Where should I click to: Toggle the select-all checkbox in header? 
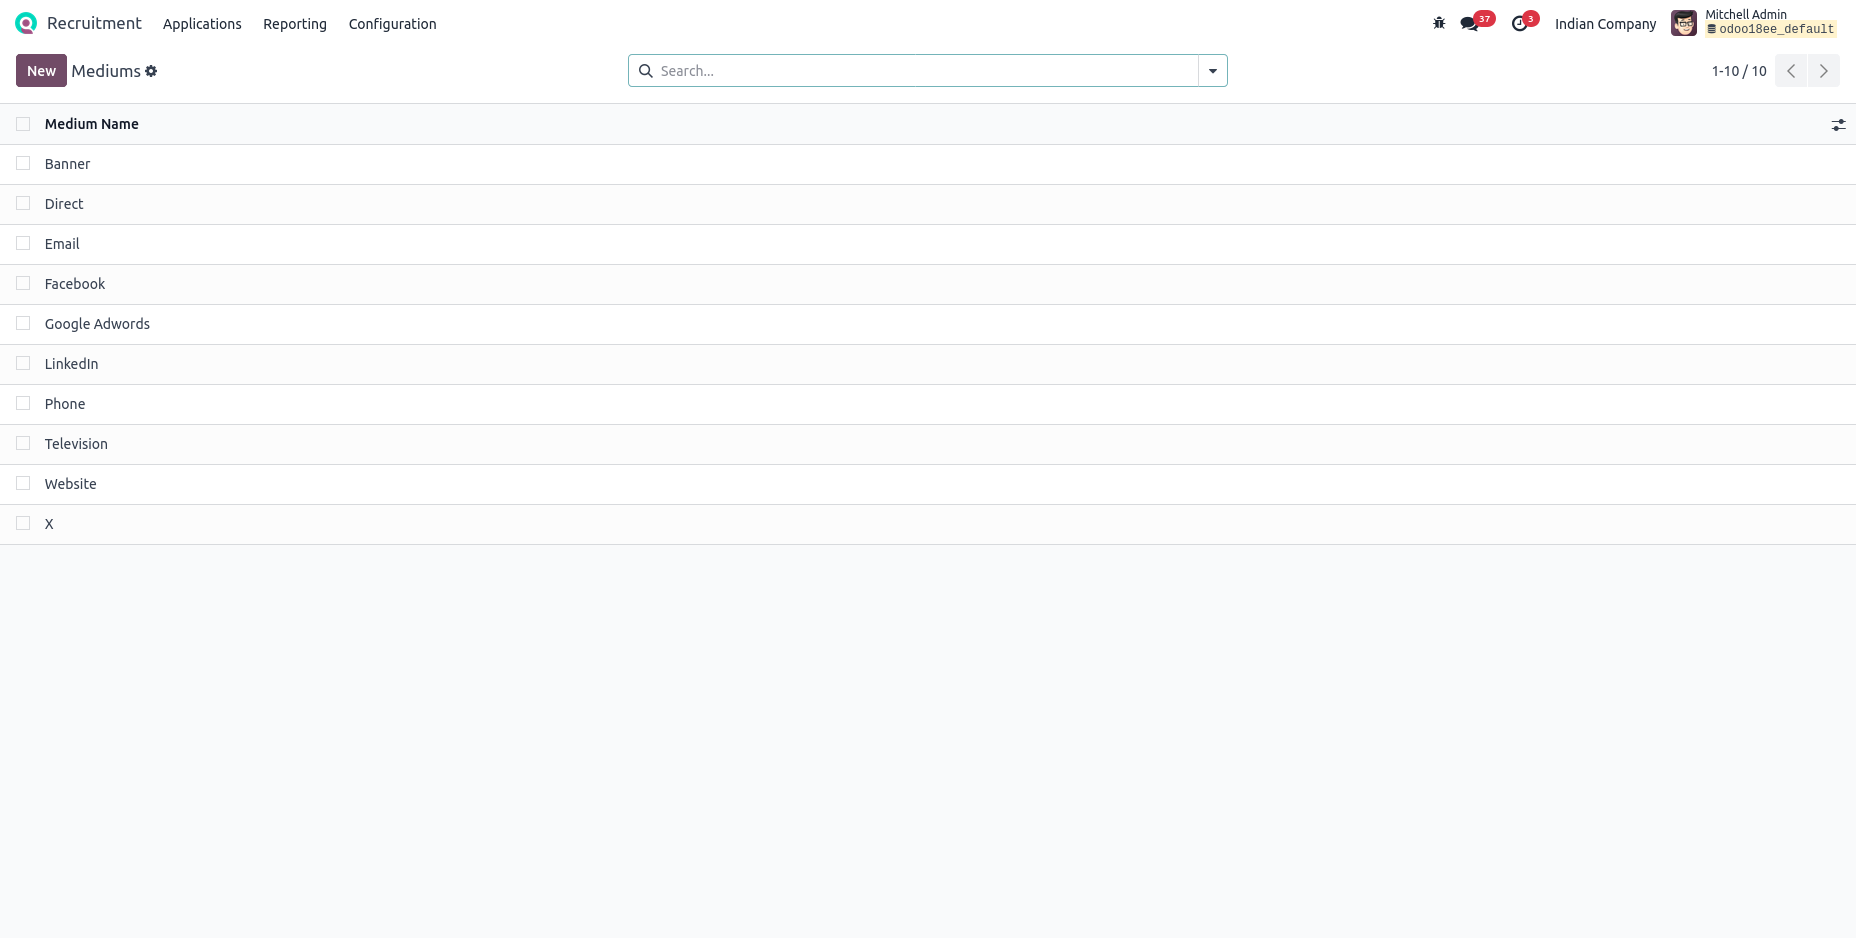(x=23, y=124)
